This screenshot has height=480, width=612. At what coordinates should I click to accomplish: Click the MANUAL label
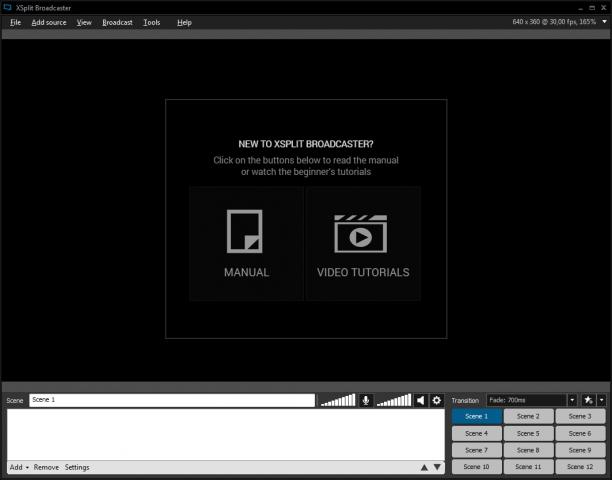click(246, 272)
